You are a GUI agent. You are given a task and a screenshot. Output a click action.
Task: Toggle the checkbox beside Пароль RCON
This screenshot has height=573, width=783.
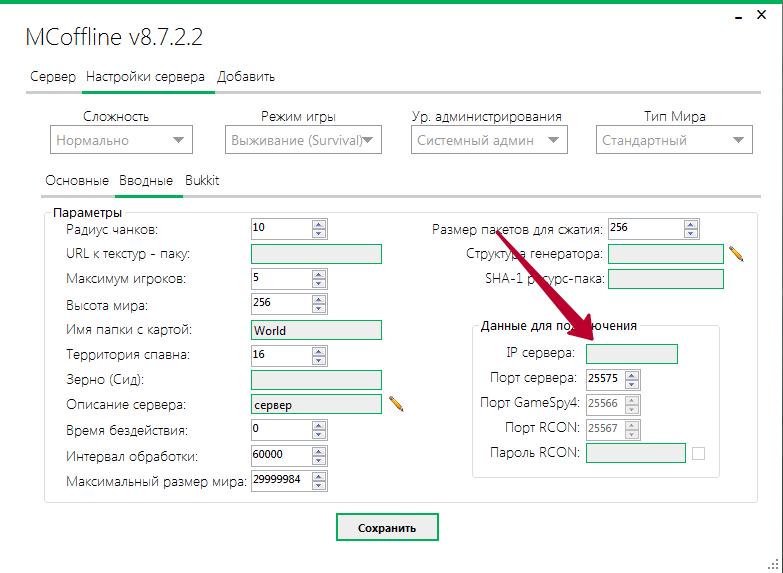coord(698,453)
